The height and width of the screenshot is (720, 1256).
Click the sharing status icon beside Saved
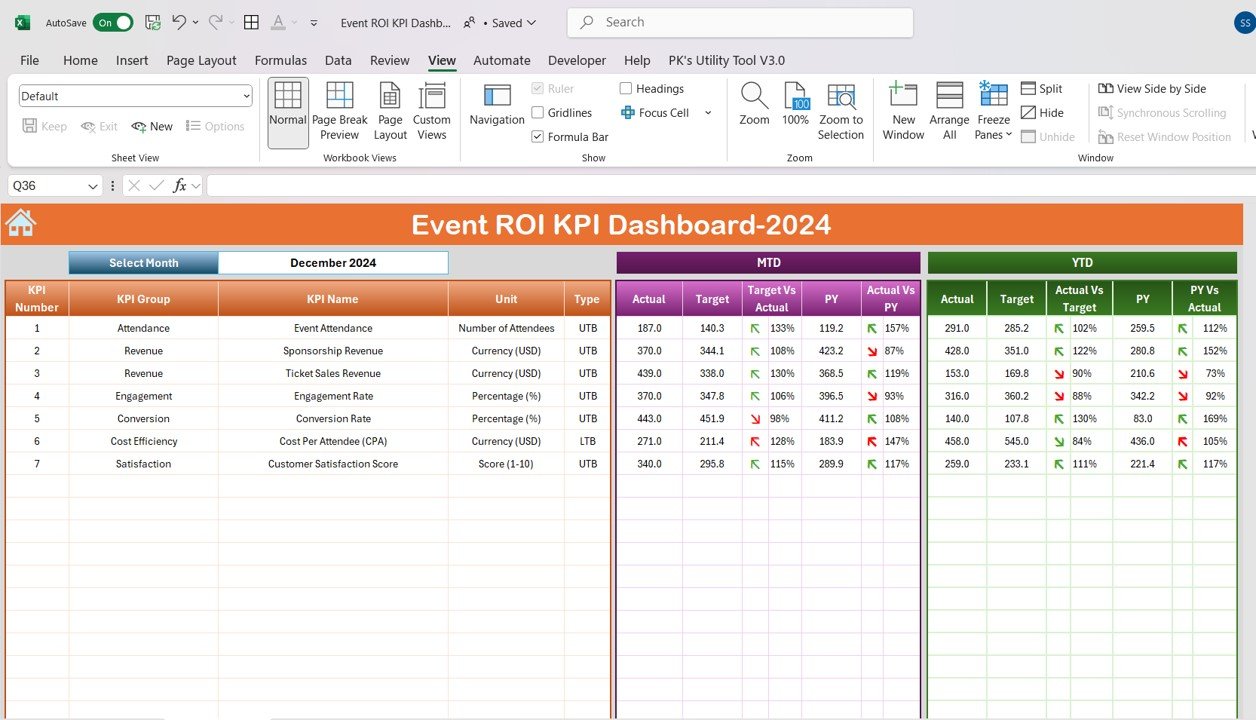470,22
